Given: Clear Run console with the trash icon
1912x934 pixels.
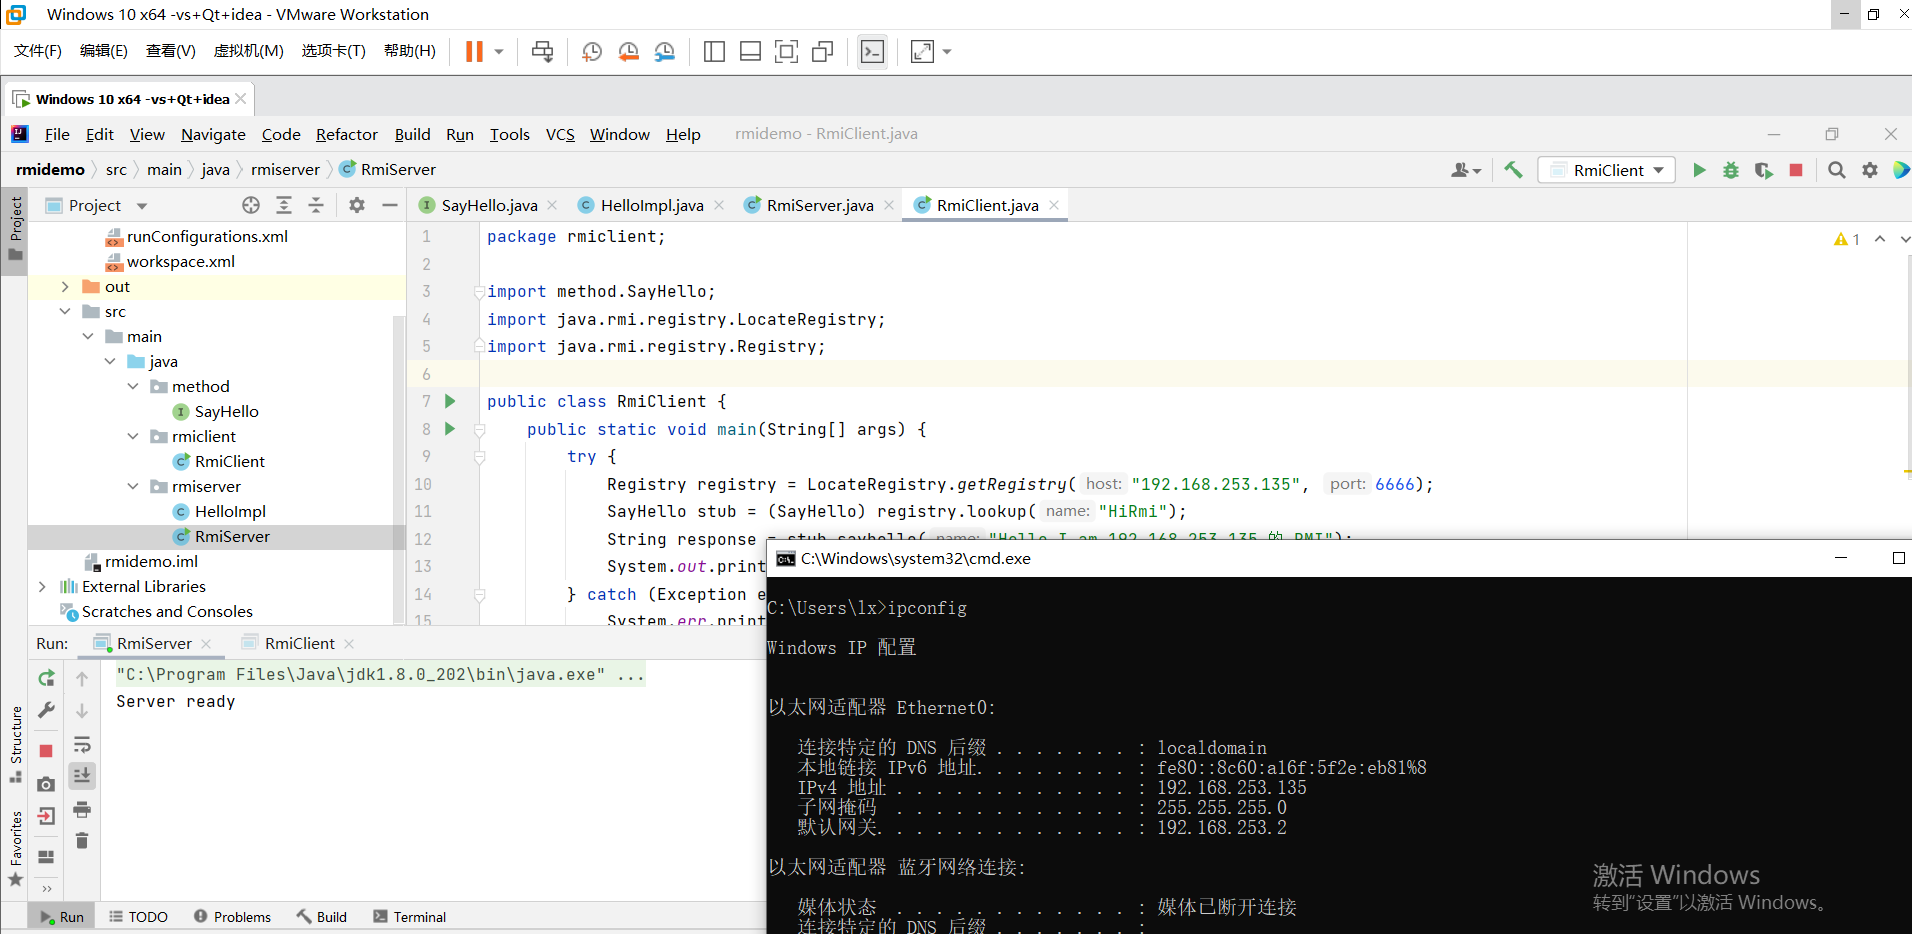Looking at the screenshot, I should click(x=82, y=841).
